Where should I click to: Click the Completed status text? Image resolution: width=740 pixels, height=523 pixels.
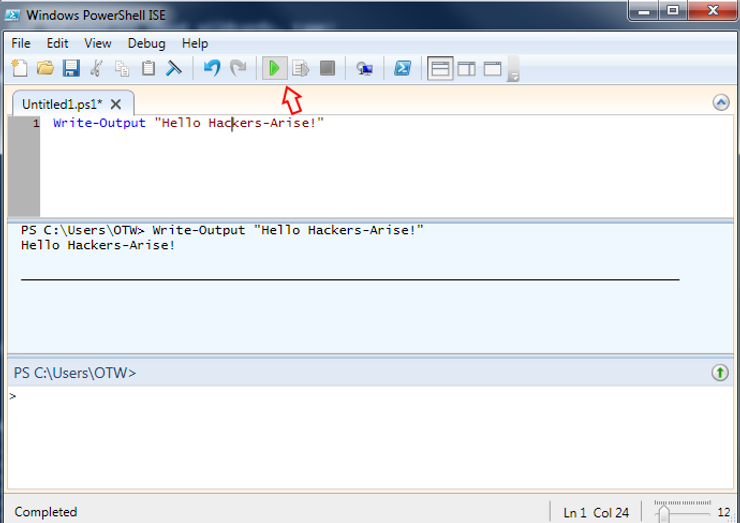coord(46,512)
